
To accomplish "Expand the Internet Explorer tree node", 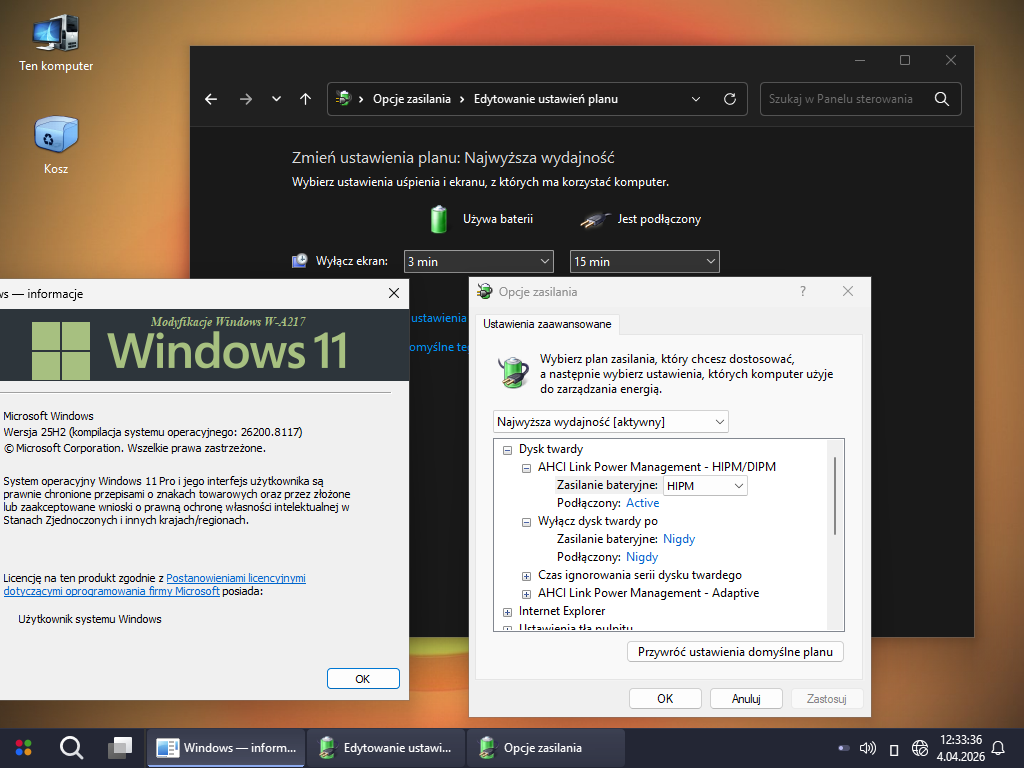I will pos(508,611).
